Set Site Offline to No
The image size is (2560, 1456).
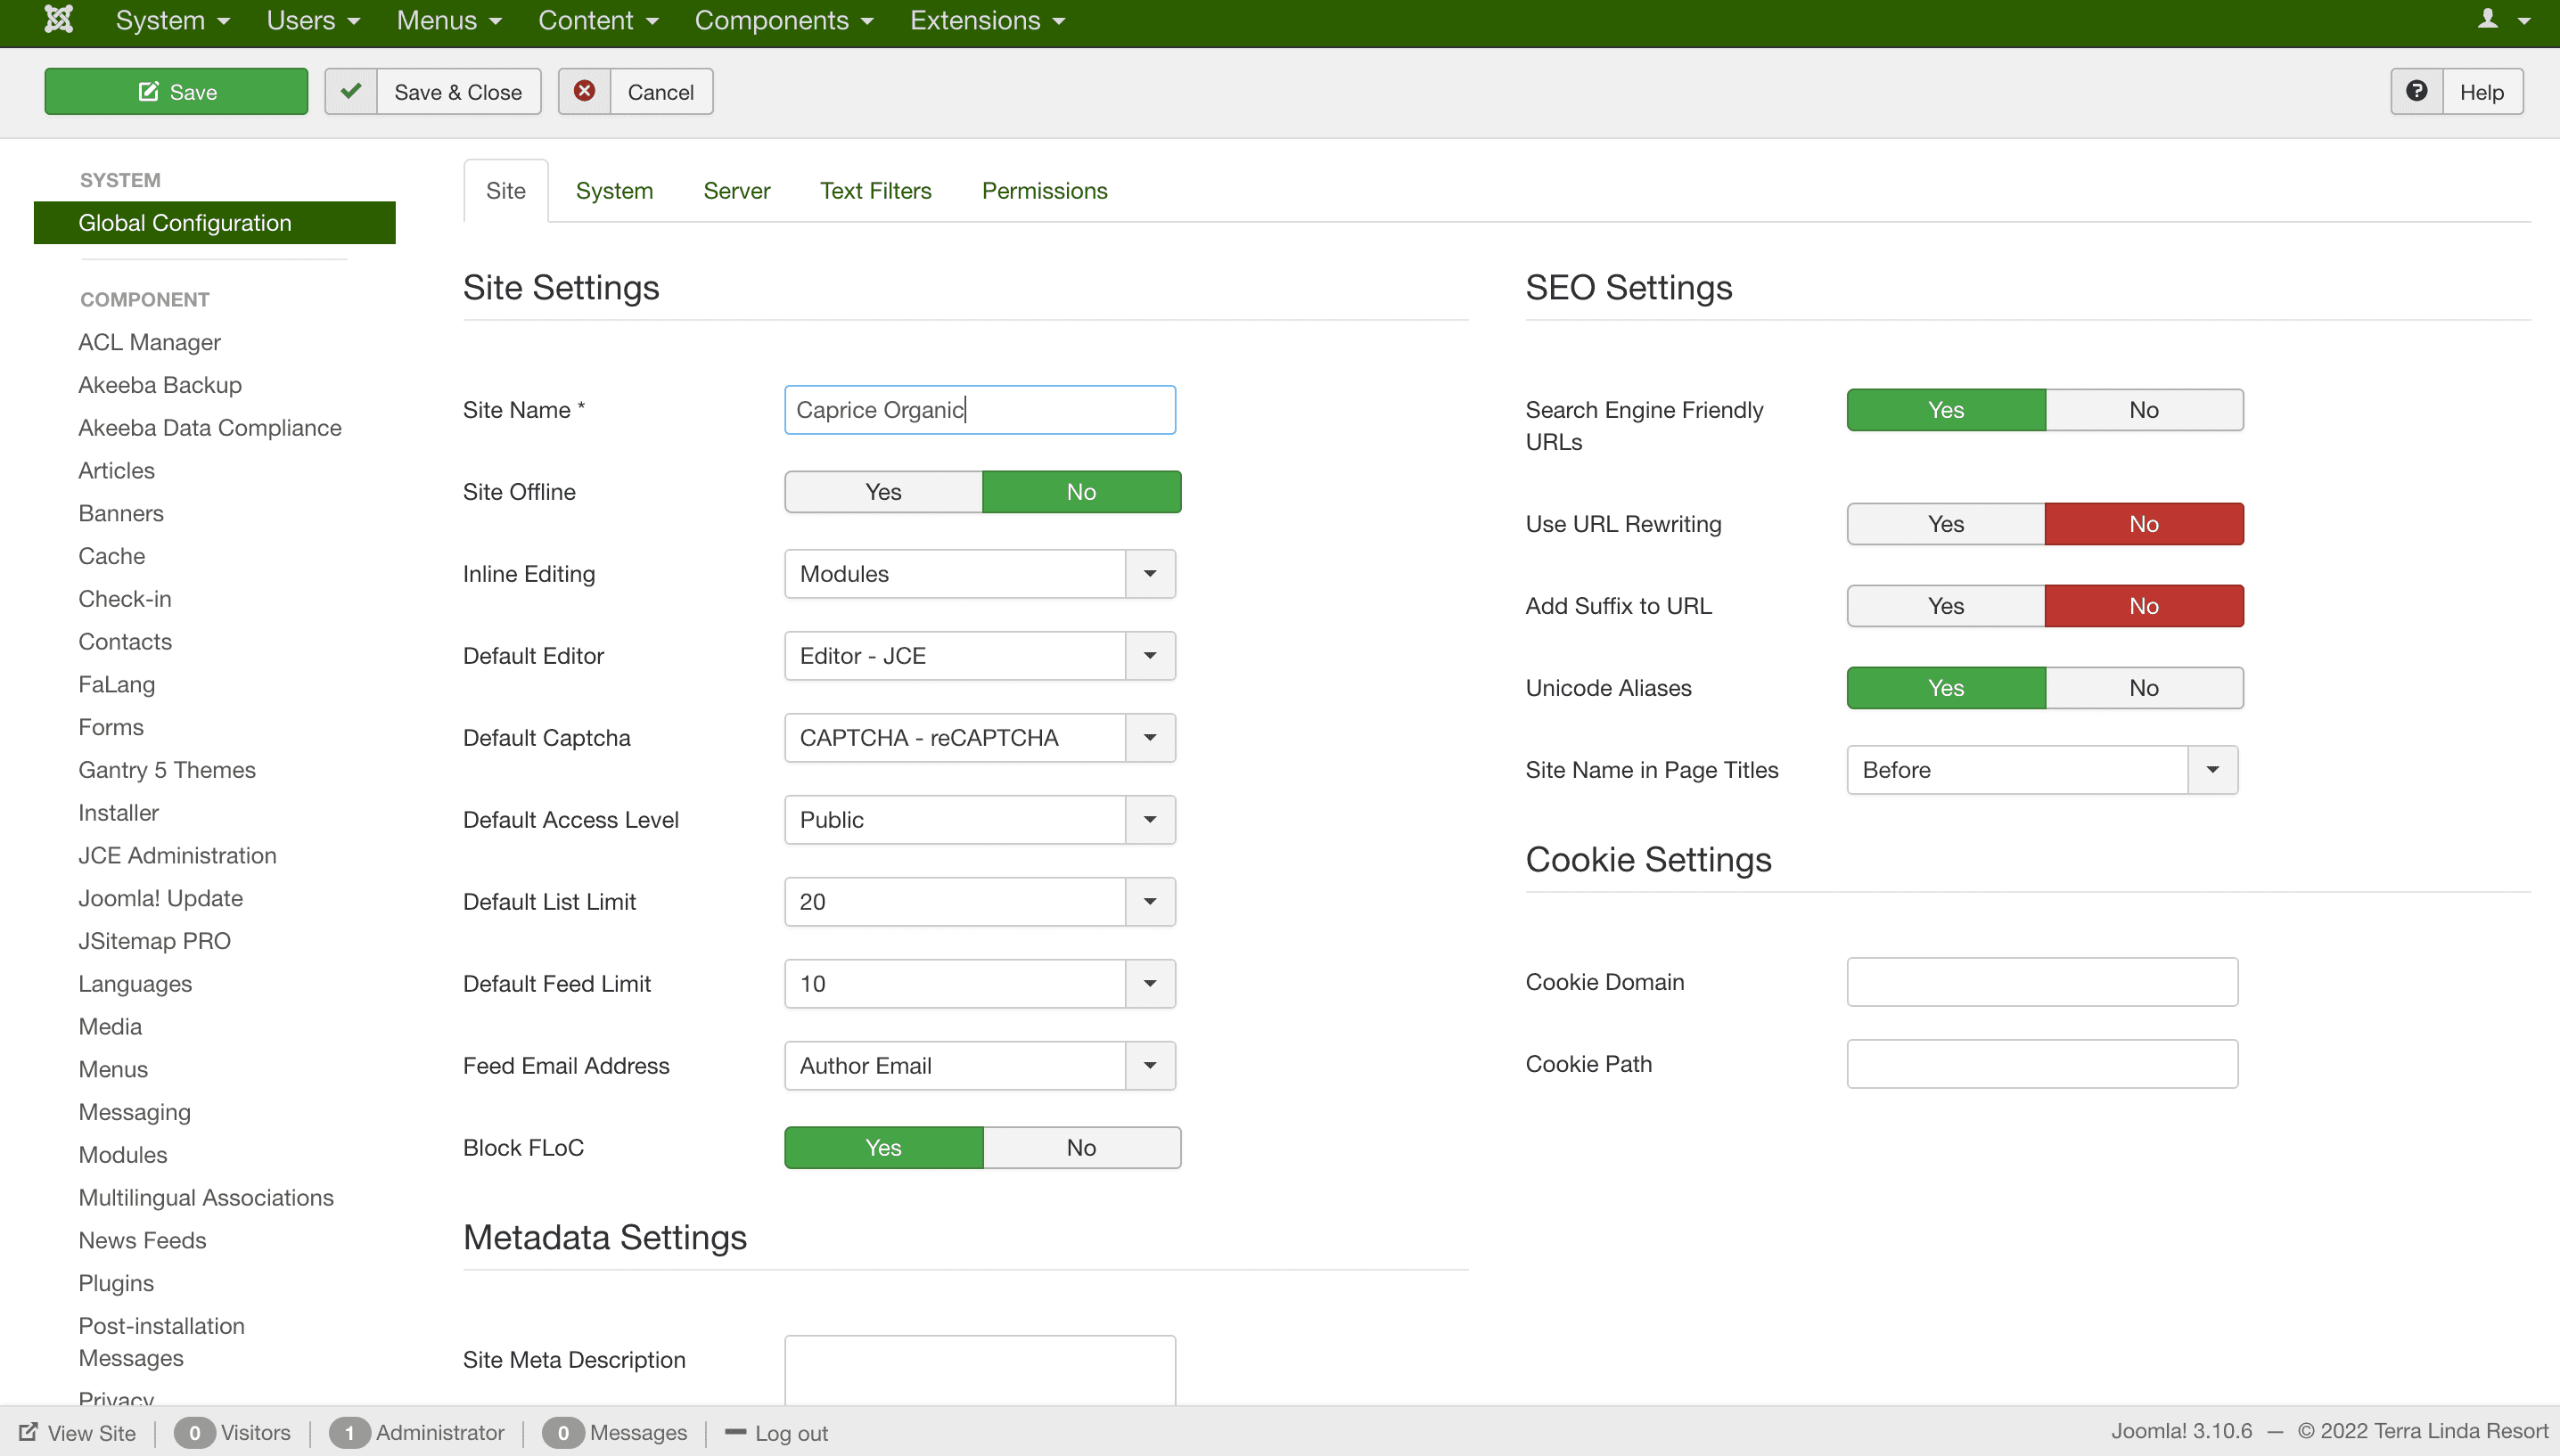point(1081,492)
